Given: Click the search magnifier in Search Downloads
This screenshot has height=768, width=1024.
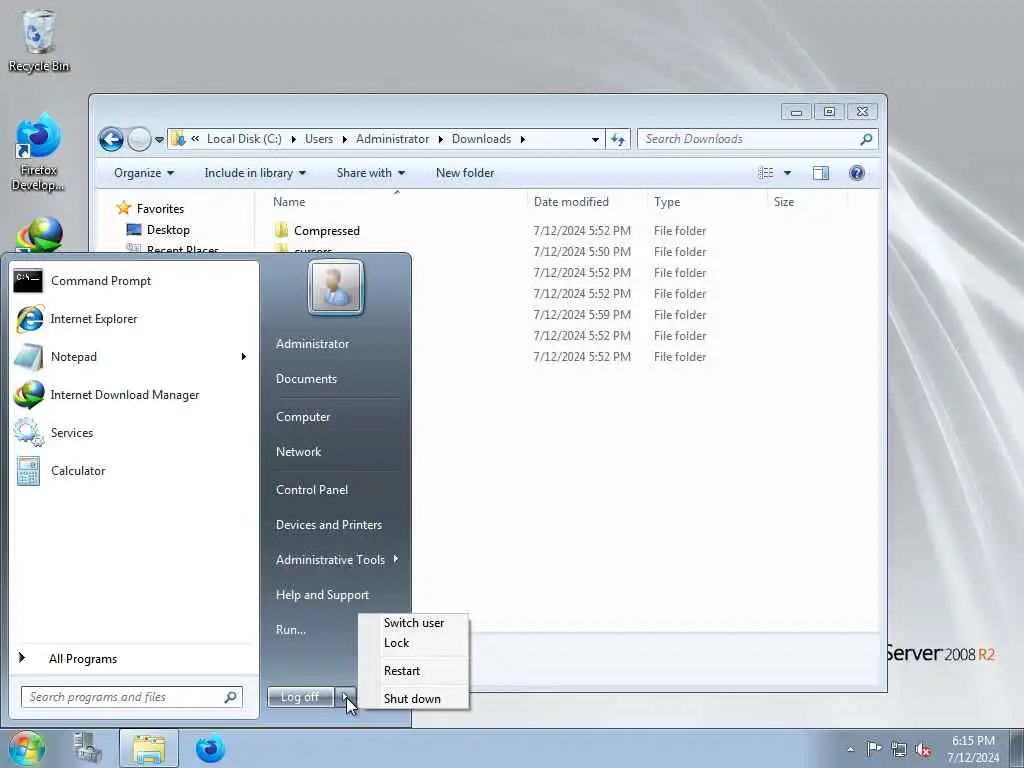Looking at the screenshot, I should (x=866, y=139).
